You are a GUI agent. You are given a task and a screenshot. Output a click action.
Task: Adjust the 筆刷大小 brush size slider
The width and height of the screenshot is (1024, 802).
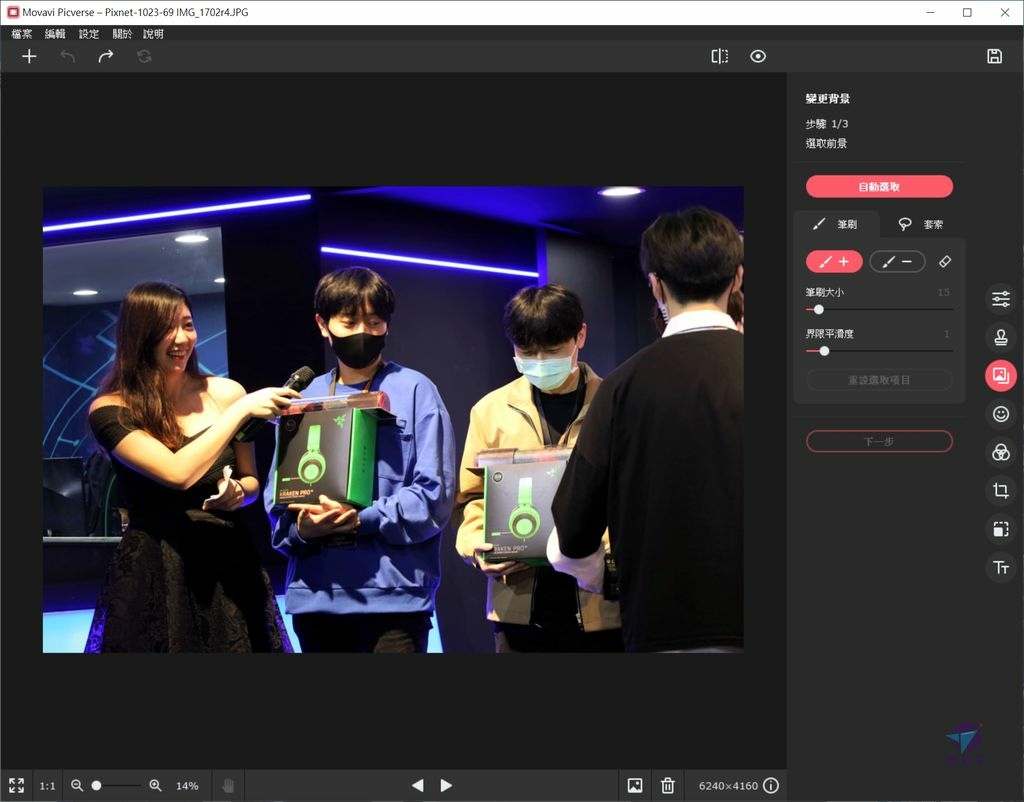coord(879,310)
